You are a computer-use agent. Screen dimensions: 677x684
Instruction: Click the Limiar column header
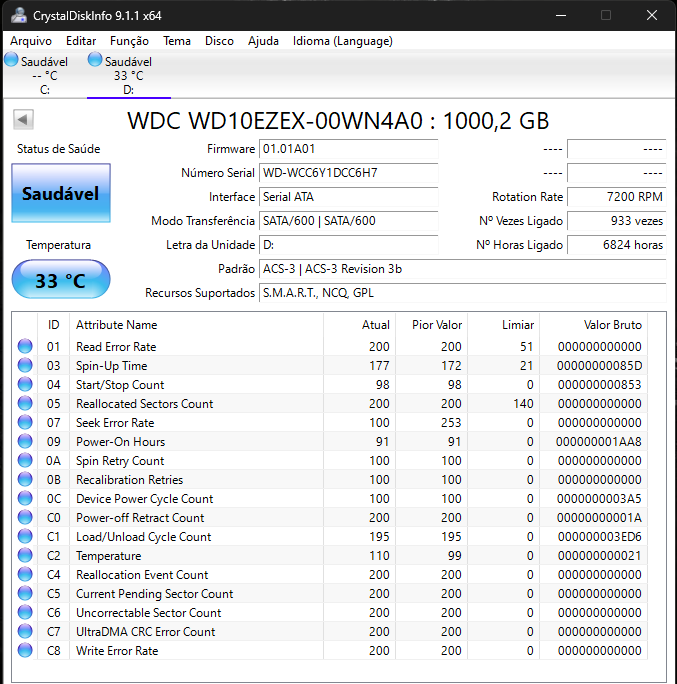503,325
